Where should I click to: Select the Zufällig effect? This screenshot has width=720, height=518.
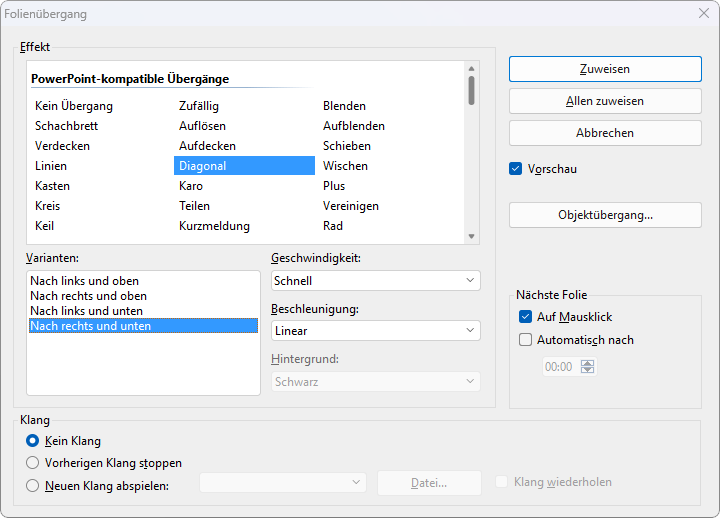[x=199, y=106]
